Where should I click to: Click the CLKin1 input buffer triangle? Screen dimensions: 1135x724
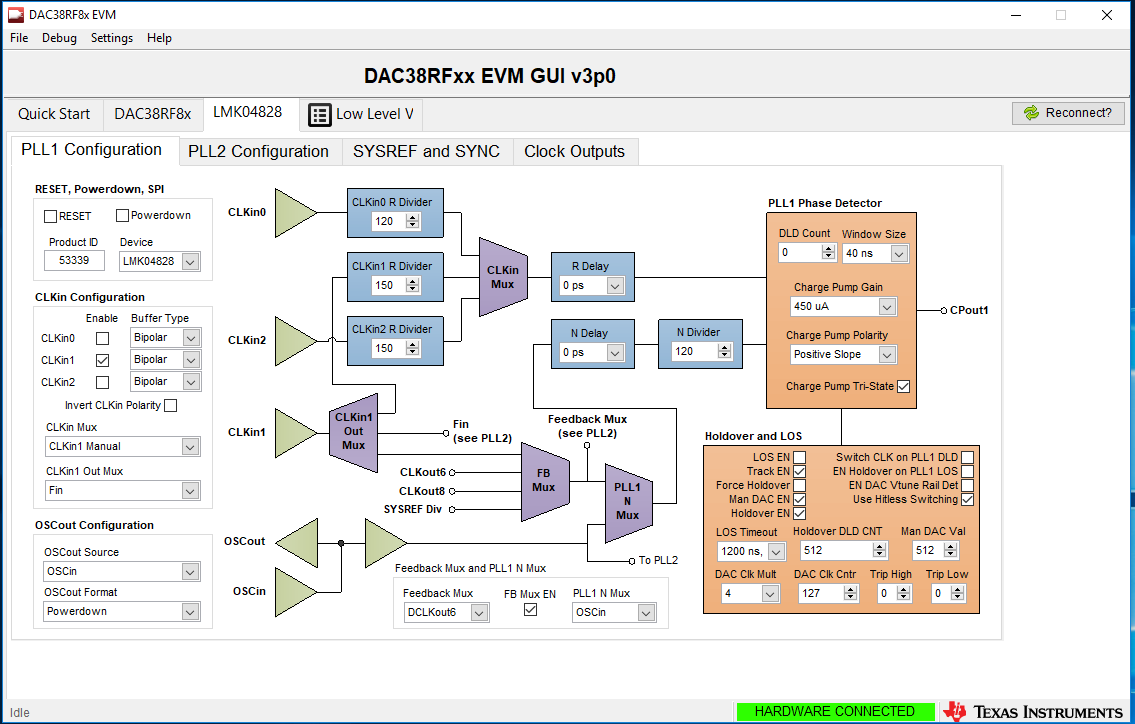(296, 433)
